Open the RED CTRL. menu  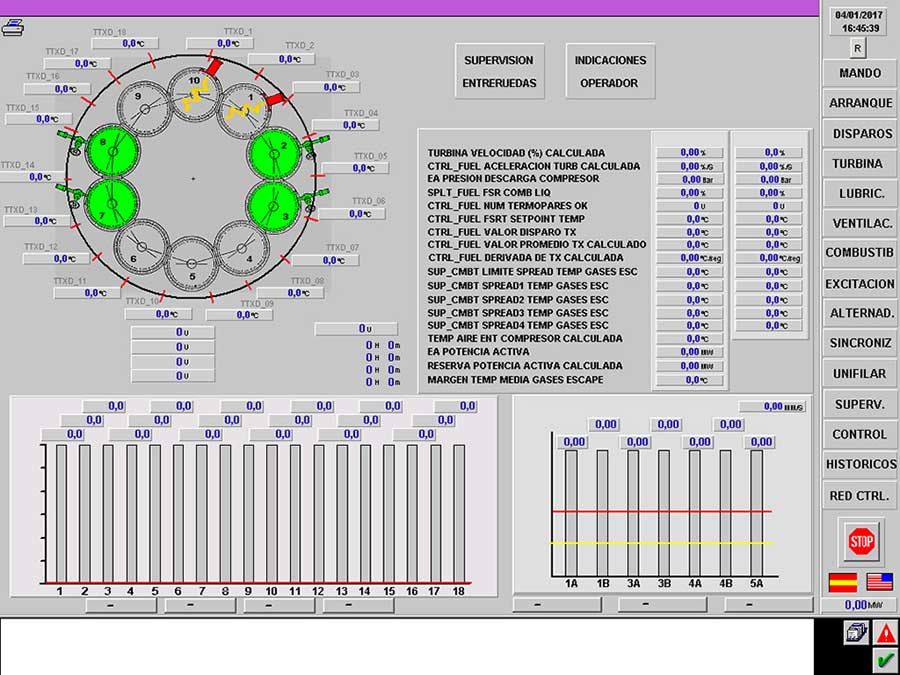coord(859,495)
